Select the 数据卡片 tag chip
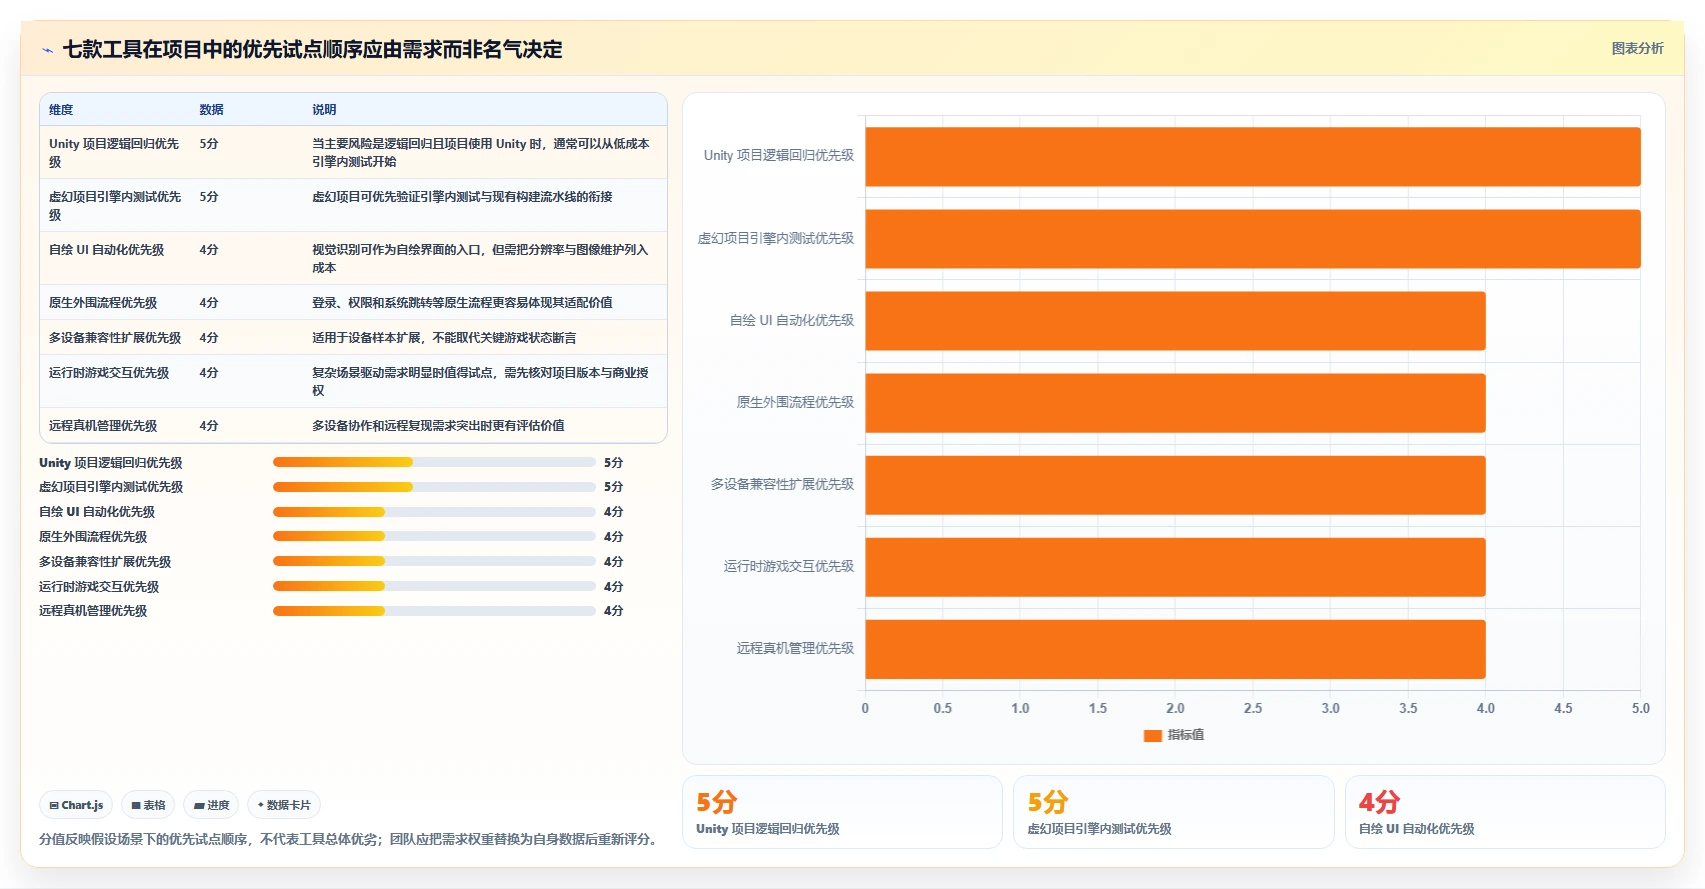The image size is (1705, 889). click(x=284, y=805)
